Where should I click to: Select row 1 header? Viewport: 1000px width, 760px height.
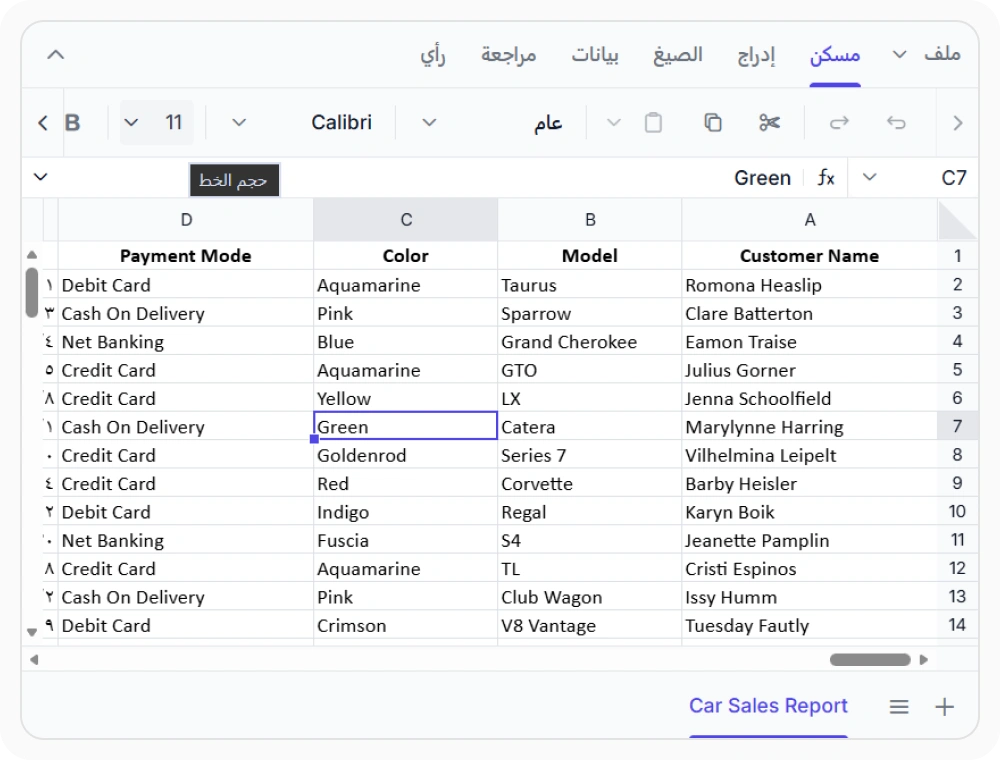point(957,256)
